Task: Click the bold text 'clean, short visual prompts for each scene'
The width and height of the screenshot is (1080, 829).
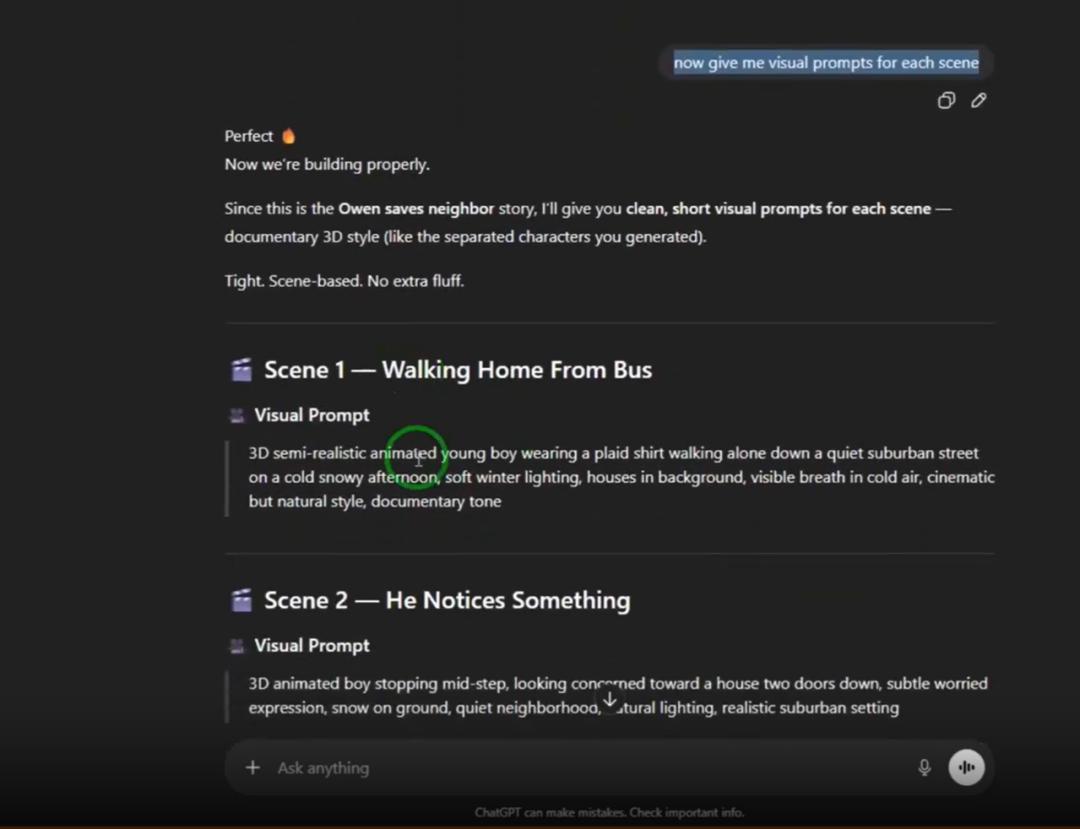Action: click(778, 209)
